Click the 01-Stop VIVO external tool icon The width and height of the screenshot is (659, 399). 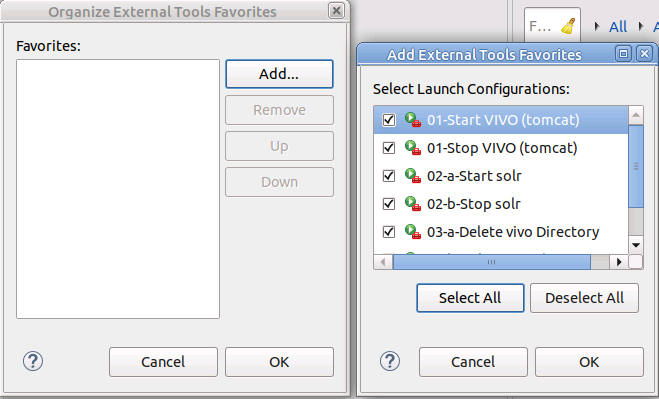[x=413, y=148]
